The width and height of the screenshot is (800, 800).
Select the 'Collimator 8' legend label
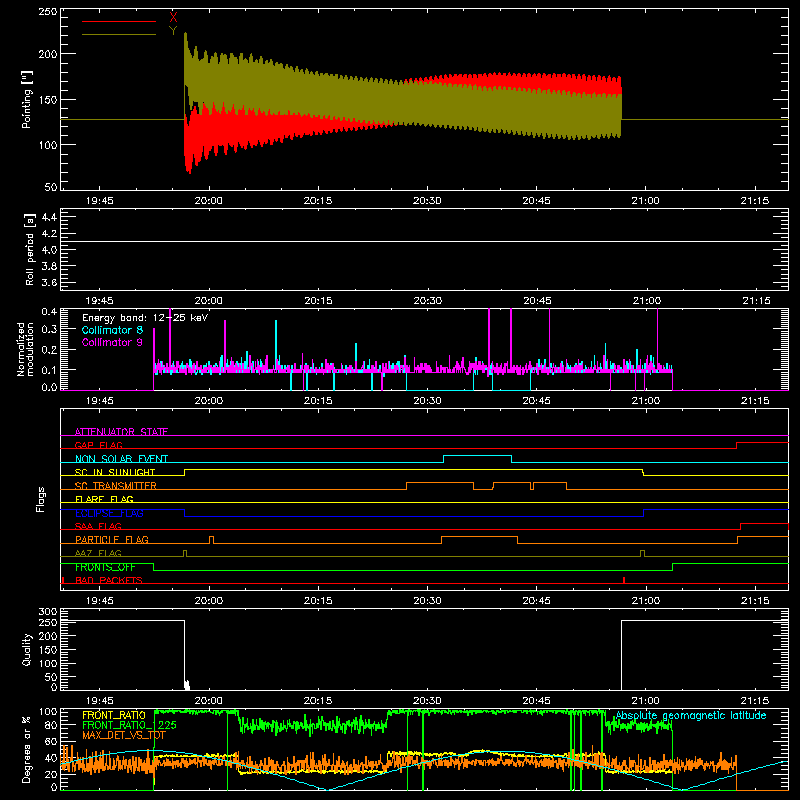point(112,330)
